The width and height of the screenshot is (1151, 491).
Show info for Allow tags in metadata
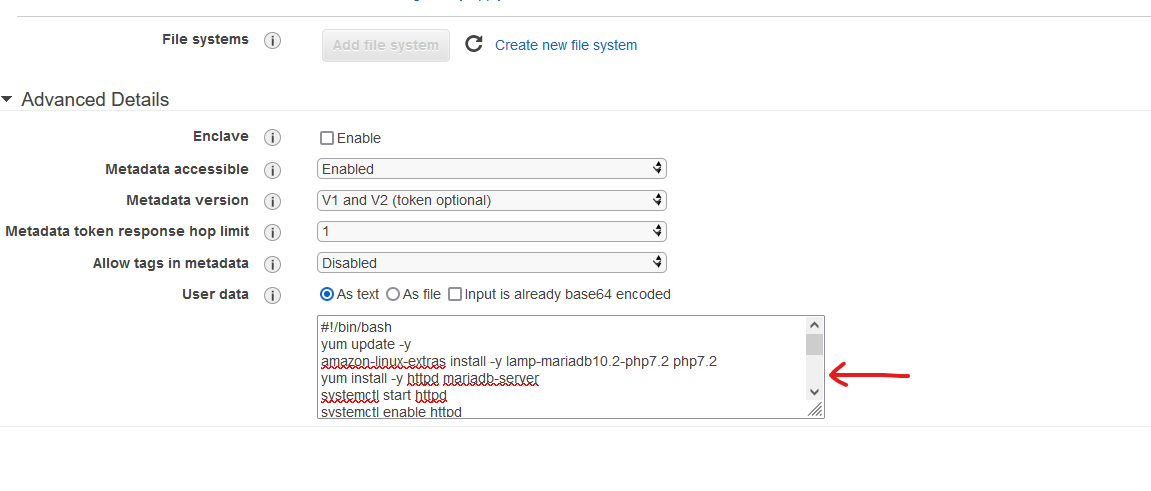(x=272, y=264)
